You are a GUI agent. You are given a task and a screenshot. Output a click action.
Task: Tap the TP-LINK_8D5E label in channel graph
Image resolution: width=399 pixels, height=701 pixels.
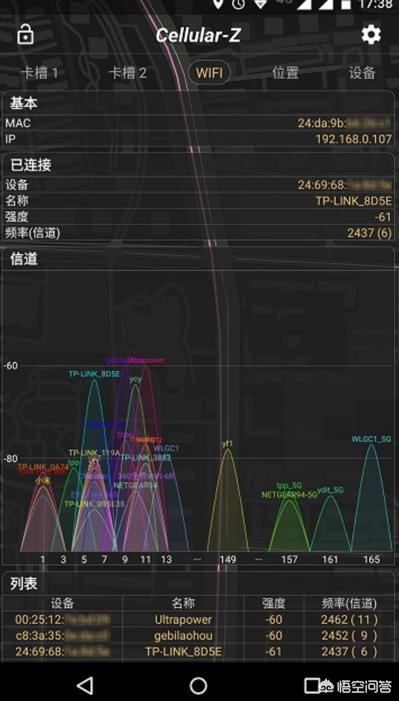click(94, 374)
